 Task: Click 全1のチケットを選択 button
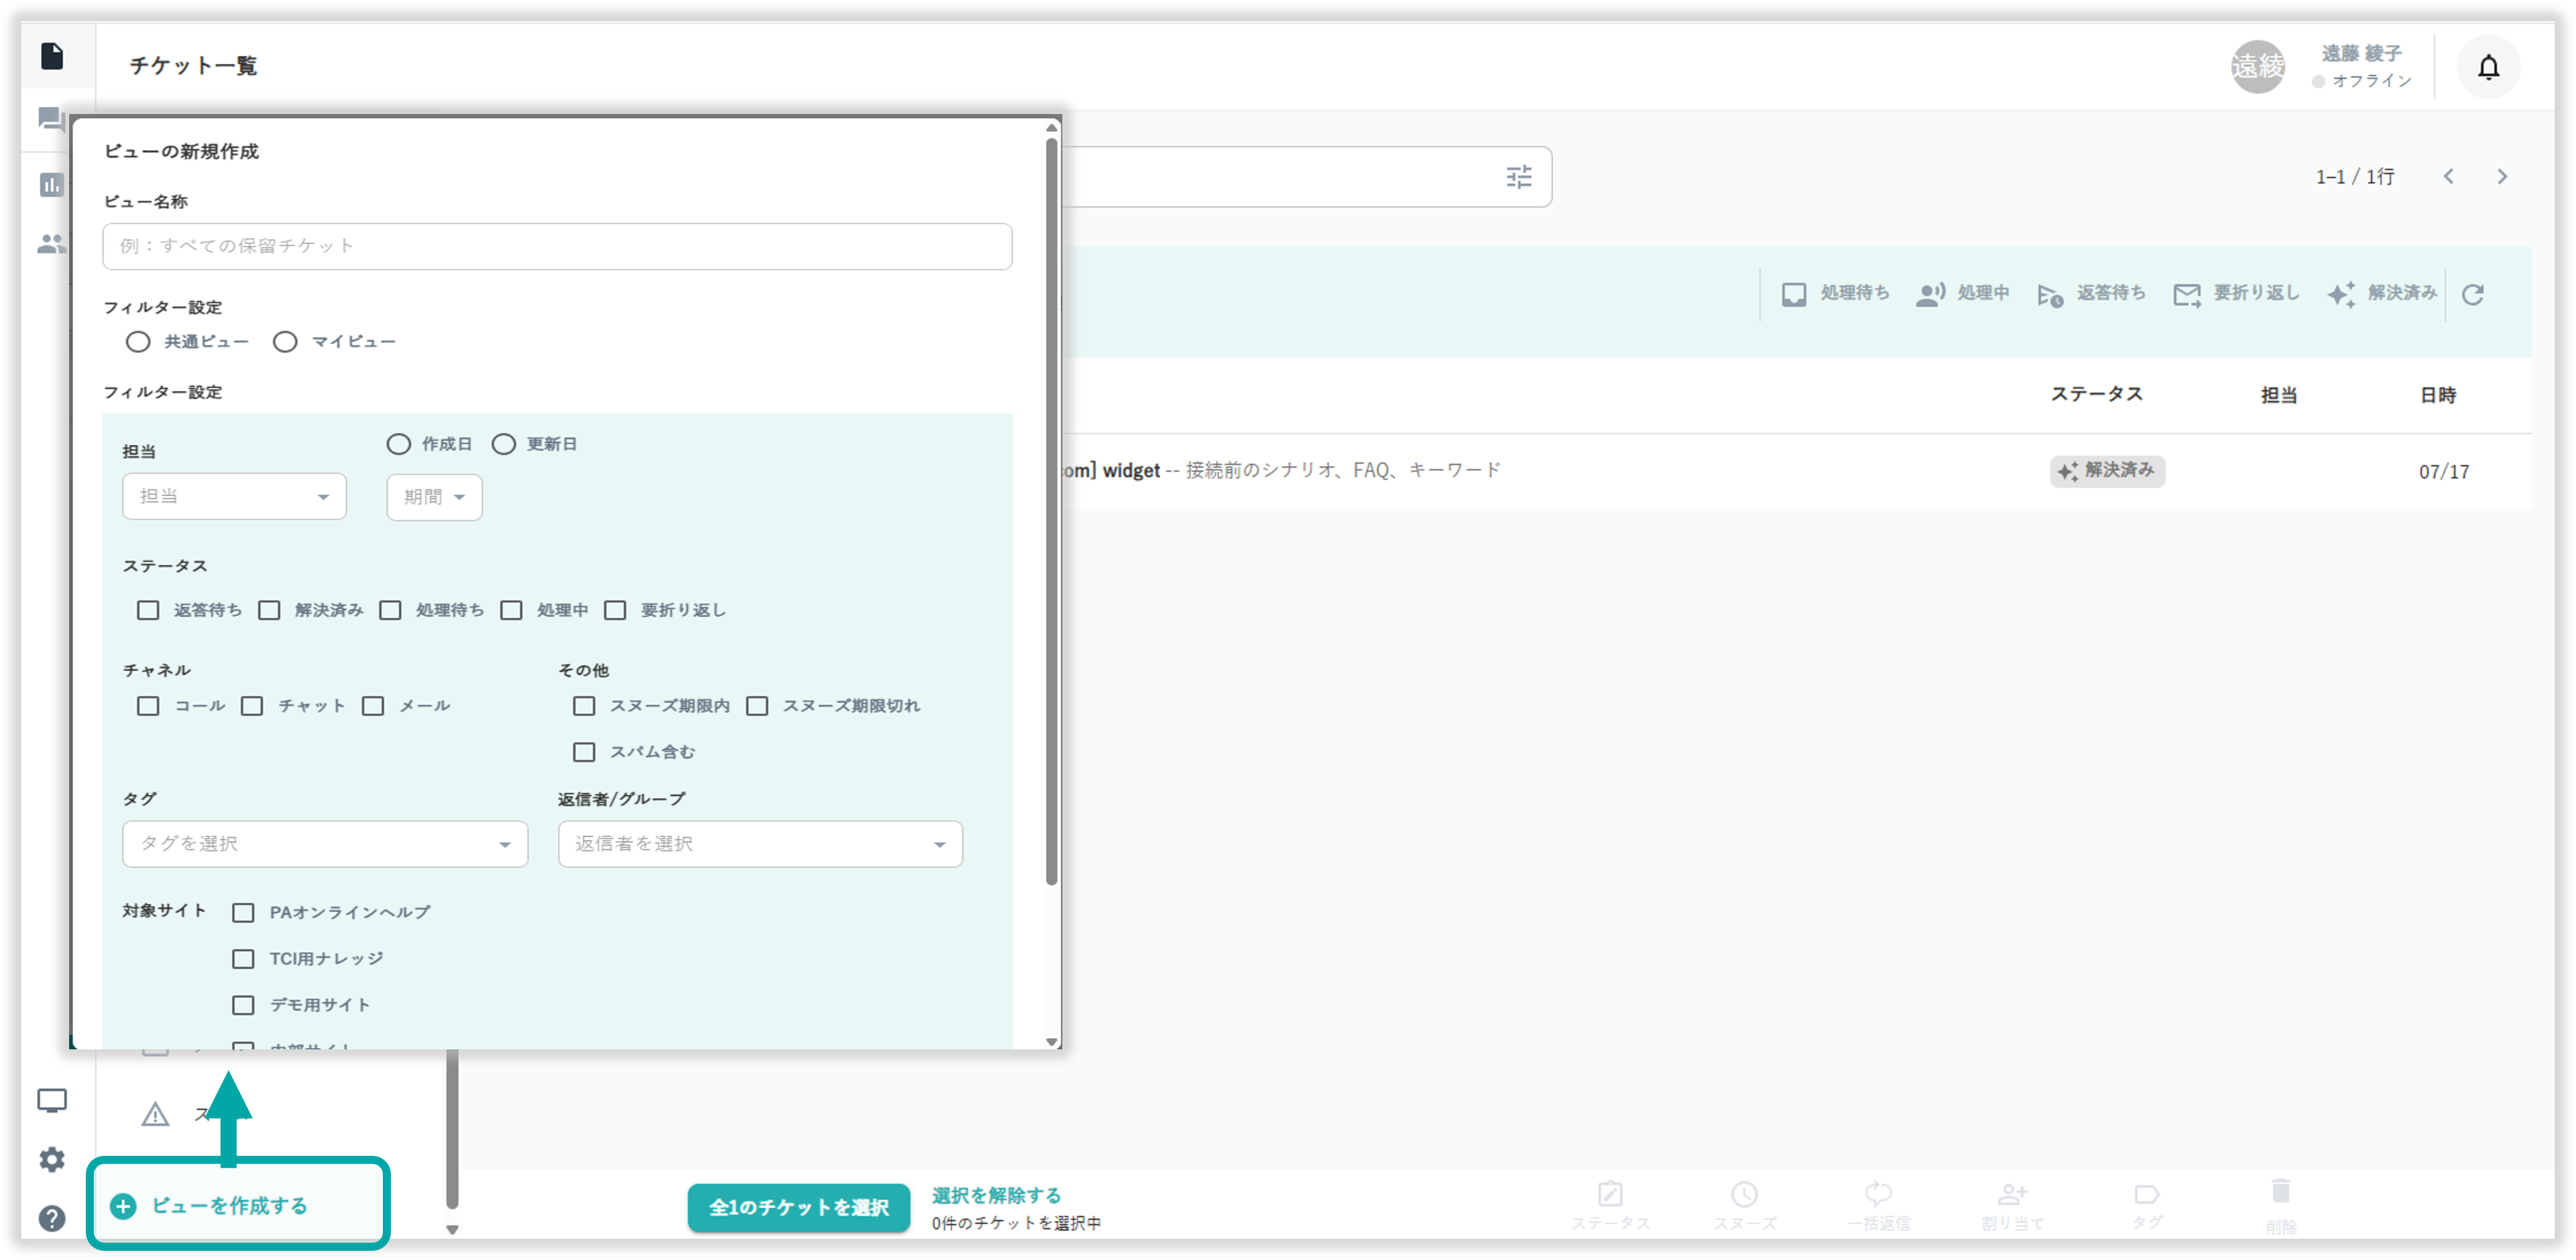point(798,1207)
